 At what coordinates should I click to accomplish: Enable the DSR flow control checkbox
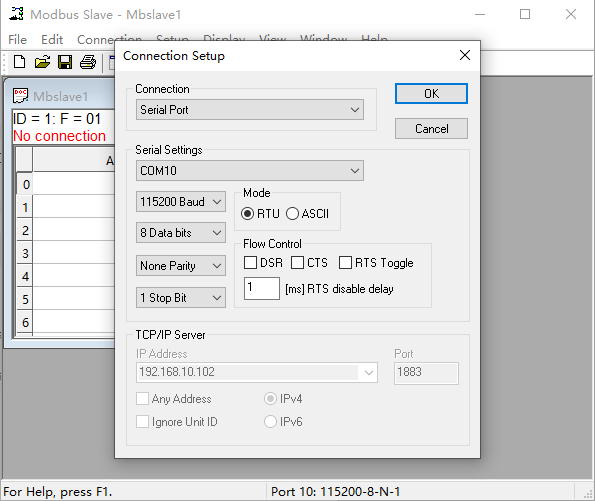tap(250, 263)
